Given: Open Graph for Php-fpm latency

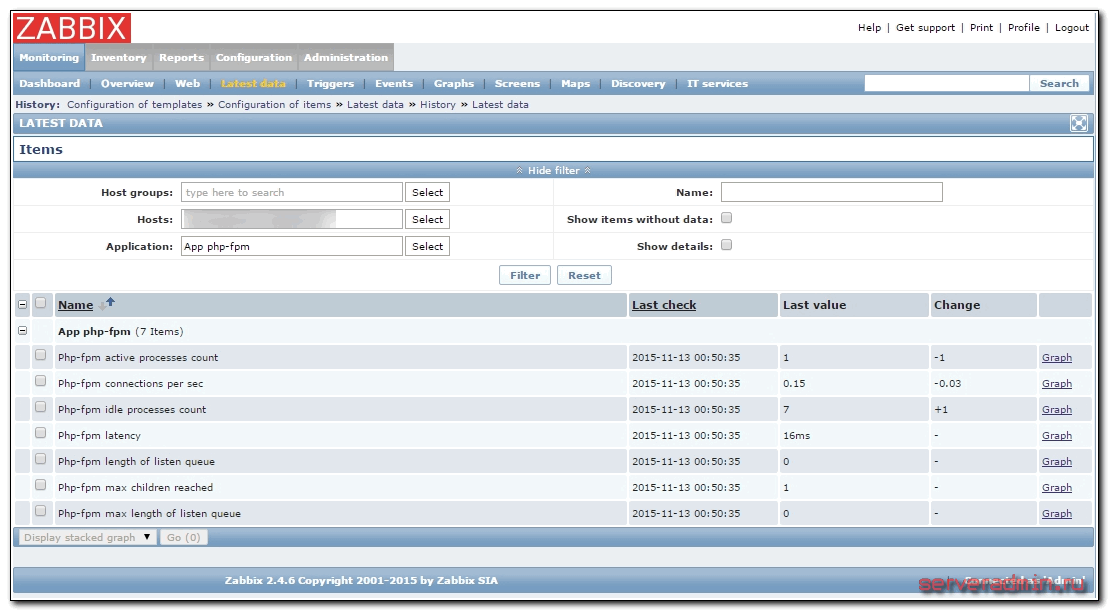Looking at the screenshot, I should (x=1056, y=436).
